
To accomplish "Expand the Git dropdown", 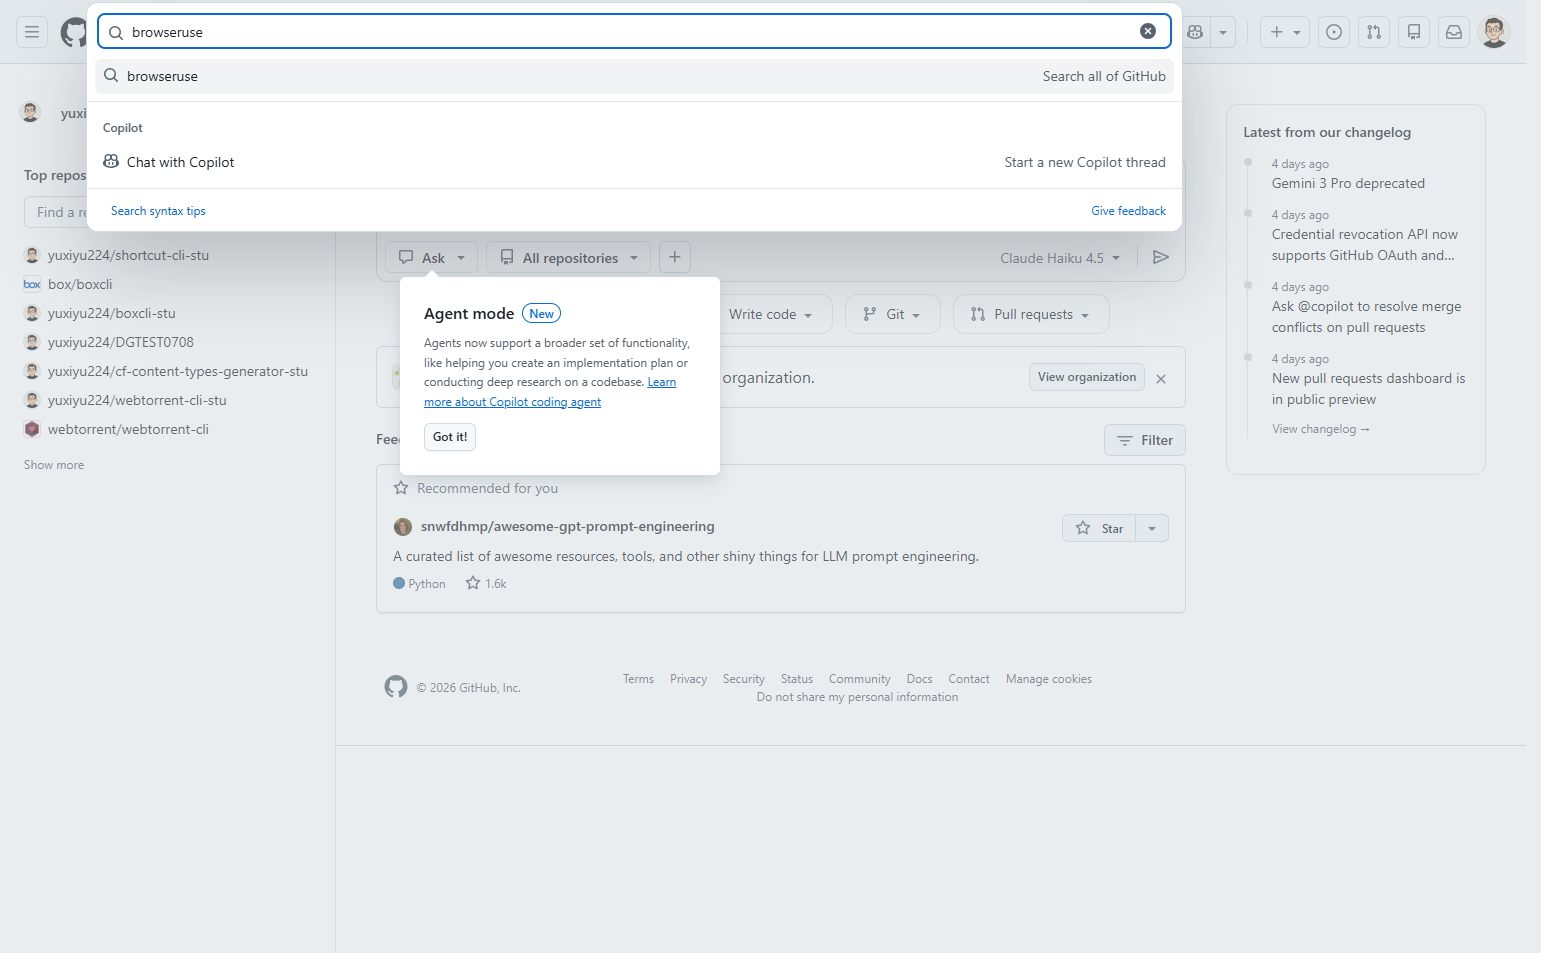I will (893, 314).
